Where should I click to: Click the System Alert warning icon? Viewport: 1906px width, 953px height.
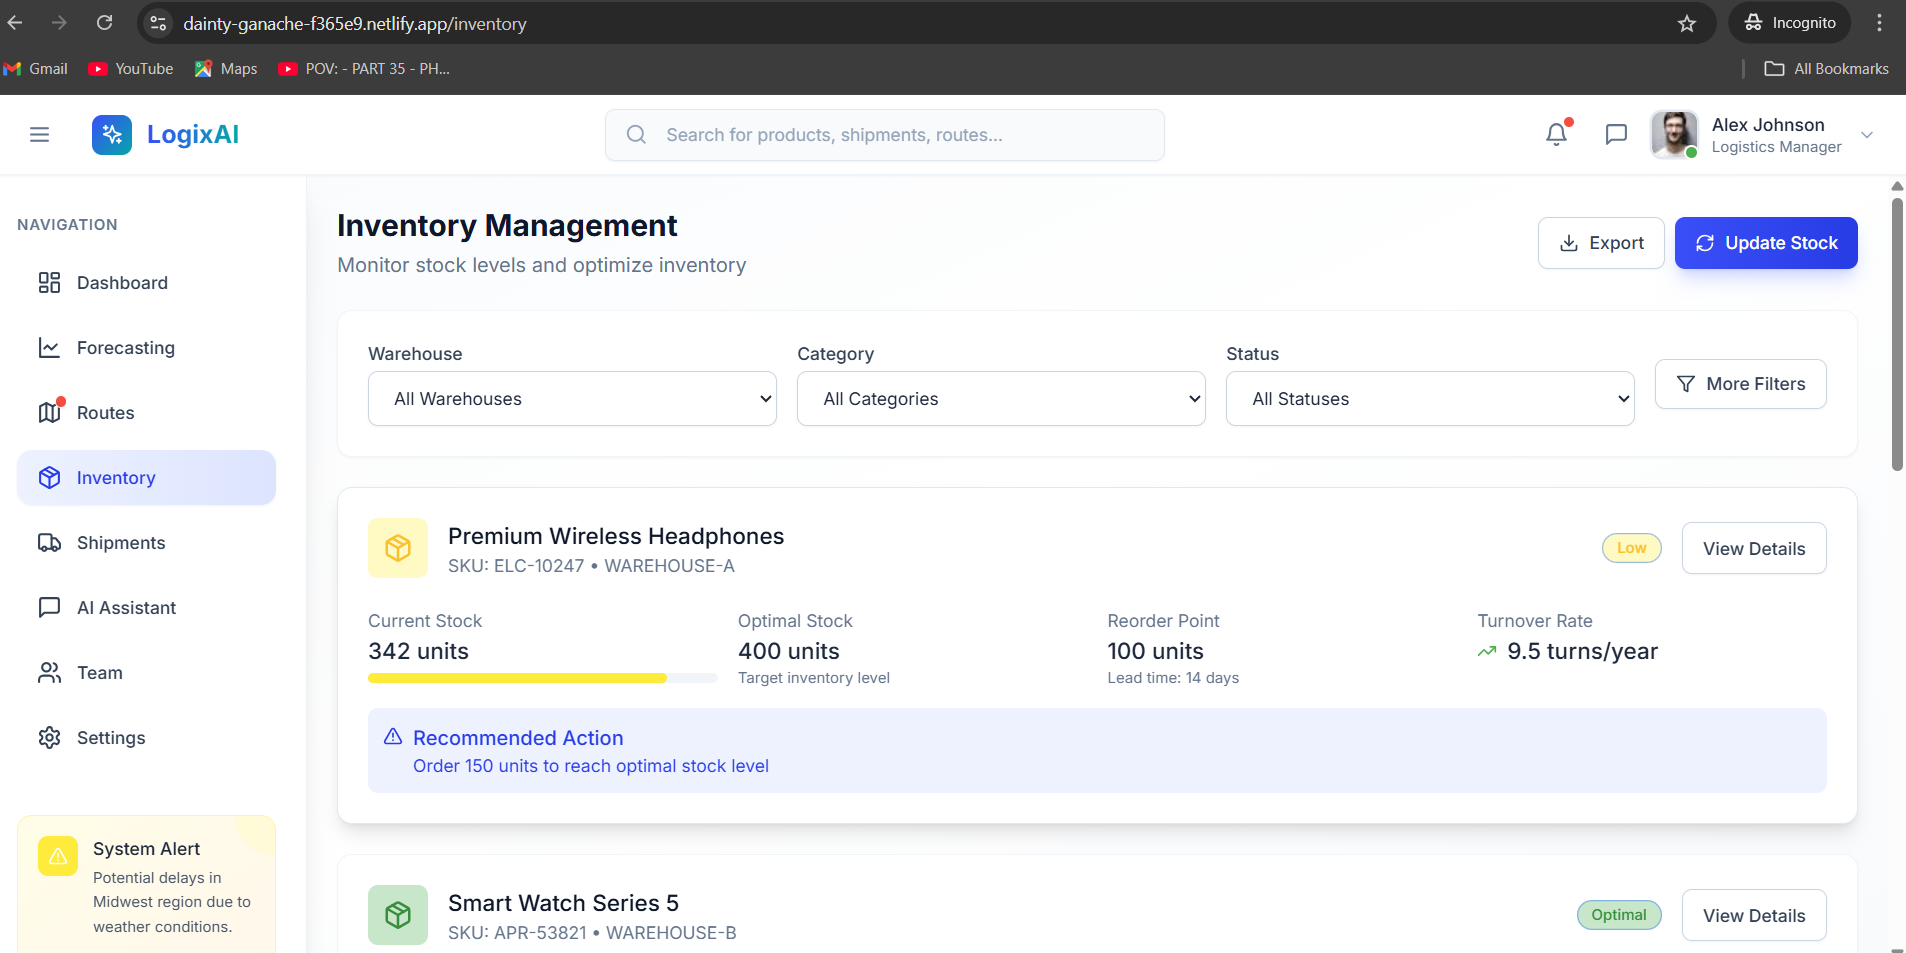[x=58, y=856]
